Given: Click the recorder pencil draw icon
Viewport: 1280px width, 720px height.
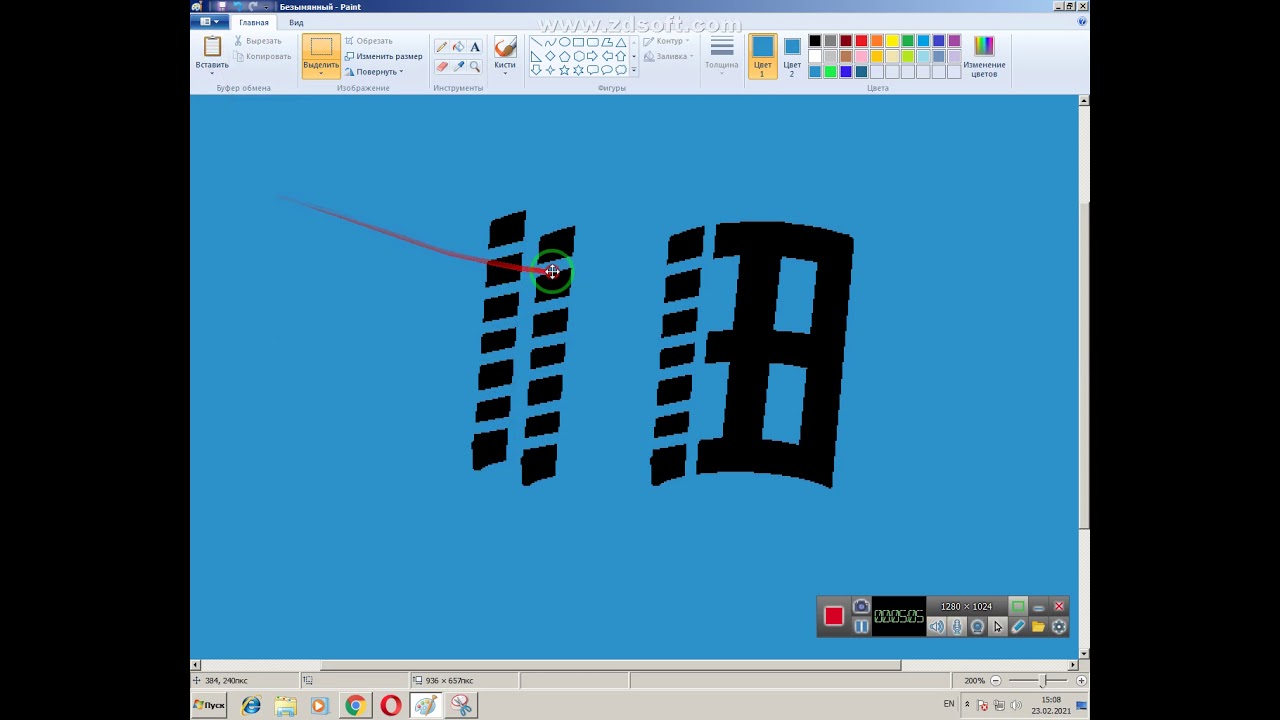Looking at the screenshot, I should click(1018, 627).
